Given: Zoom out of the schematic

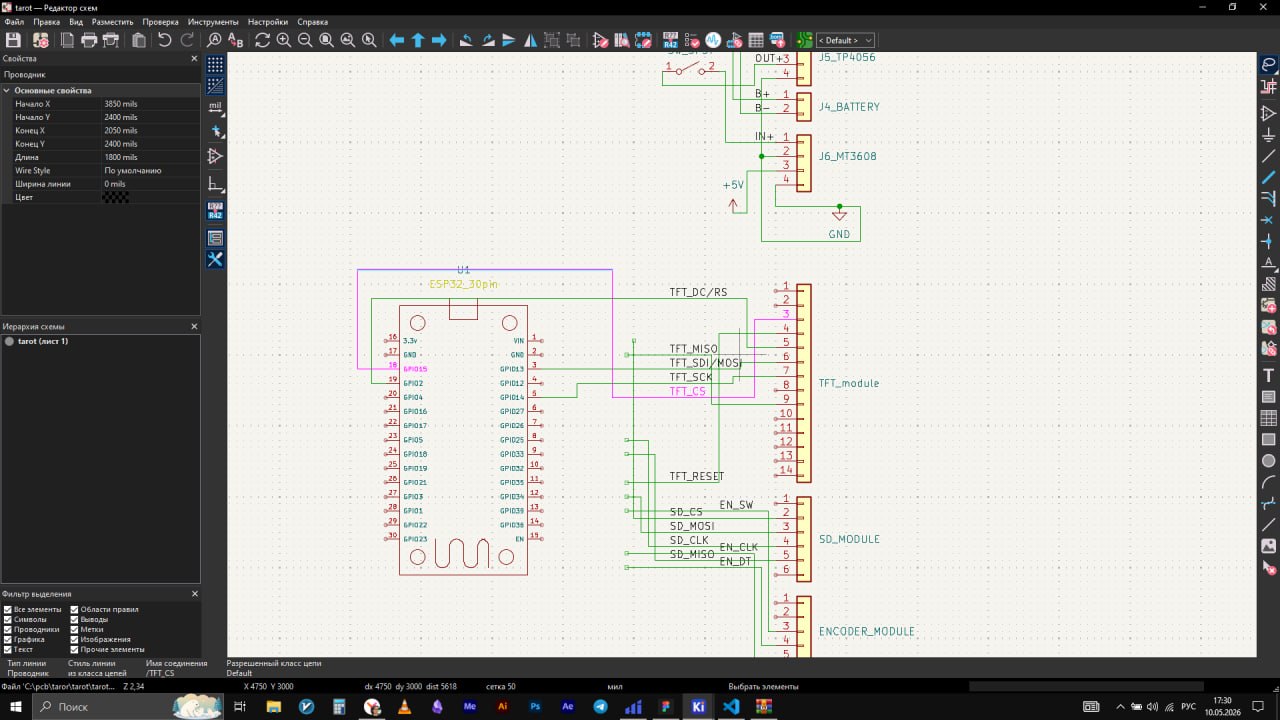Looking at the screenshot, I should coord(305,40).
